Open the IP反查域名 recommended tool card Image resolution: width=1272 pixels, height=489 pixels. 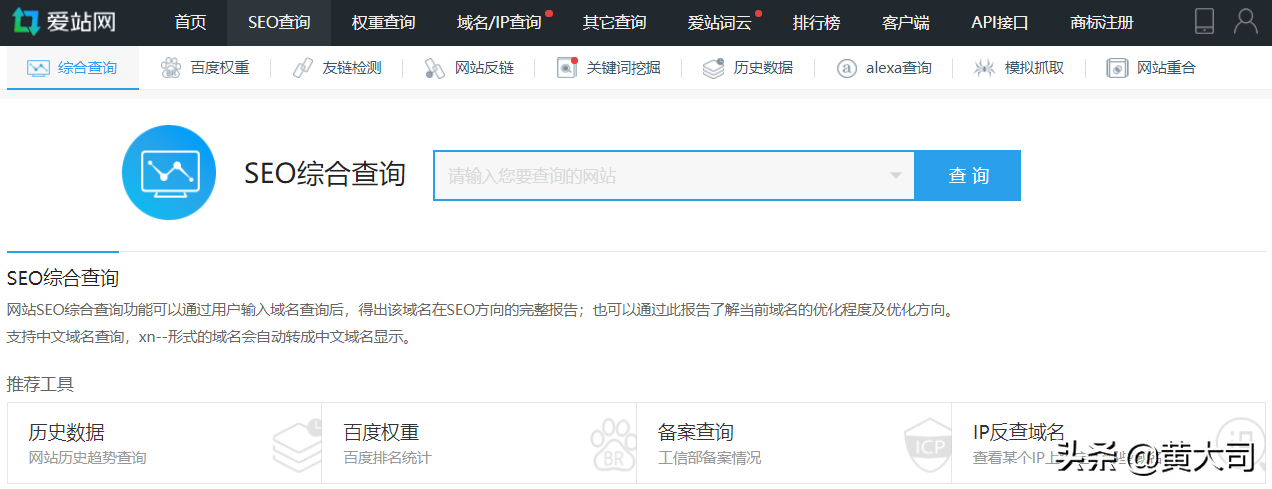[x=1108, y=443]
